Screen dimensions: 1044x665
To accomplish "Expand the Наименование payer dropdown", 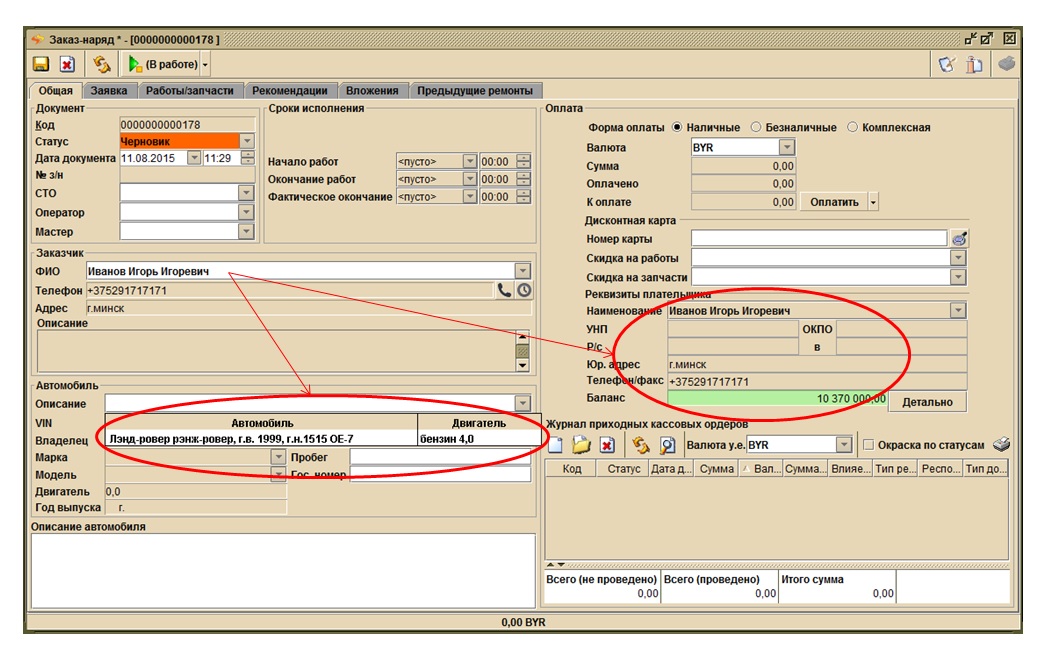I will click(957, 310).
